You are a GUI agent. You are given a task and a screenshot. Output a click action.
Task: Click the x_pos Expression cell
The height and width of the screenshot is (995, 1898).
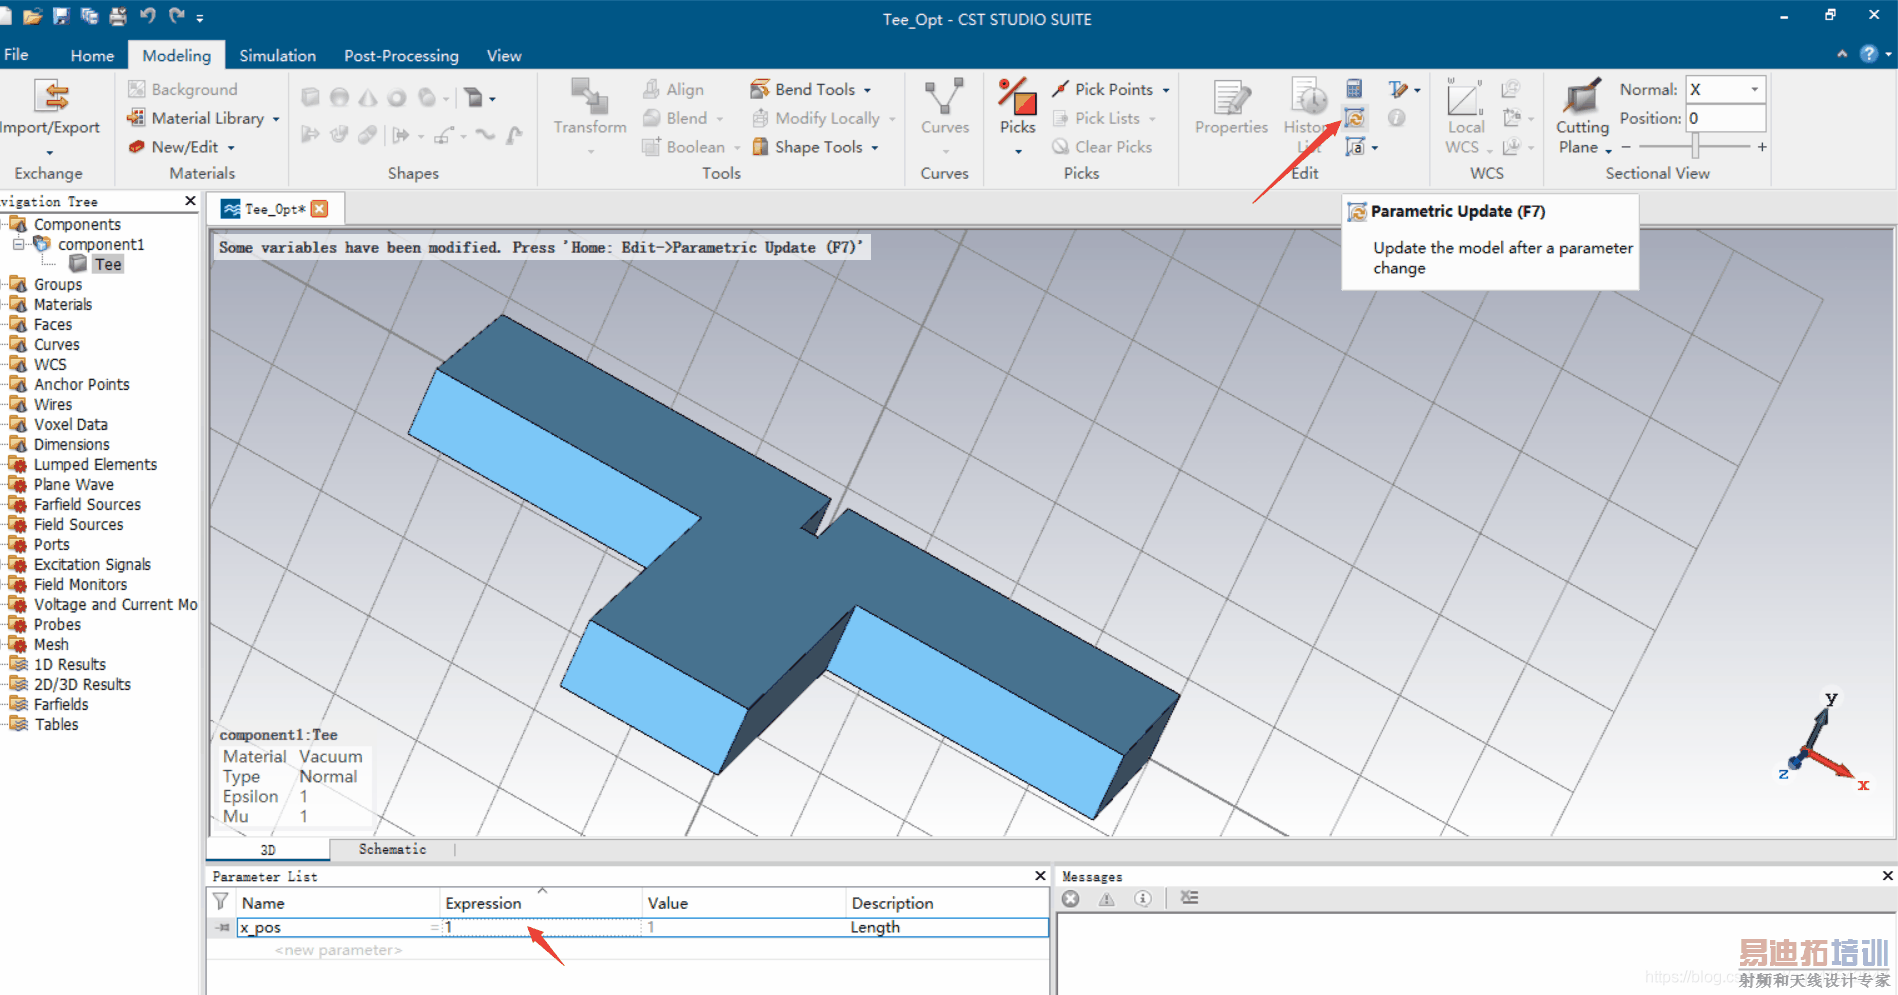coord(541,927)
